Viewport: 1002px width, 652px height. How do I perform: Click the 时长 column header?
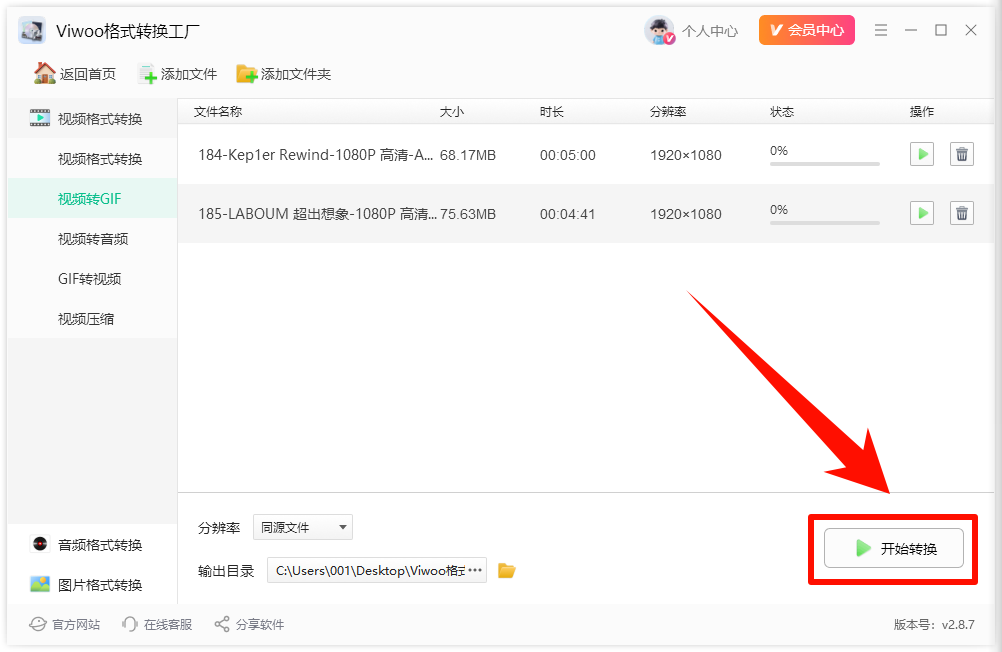tap(551, 111)
